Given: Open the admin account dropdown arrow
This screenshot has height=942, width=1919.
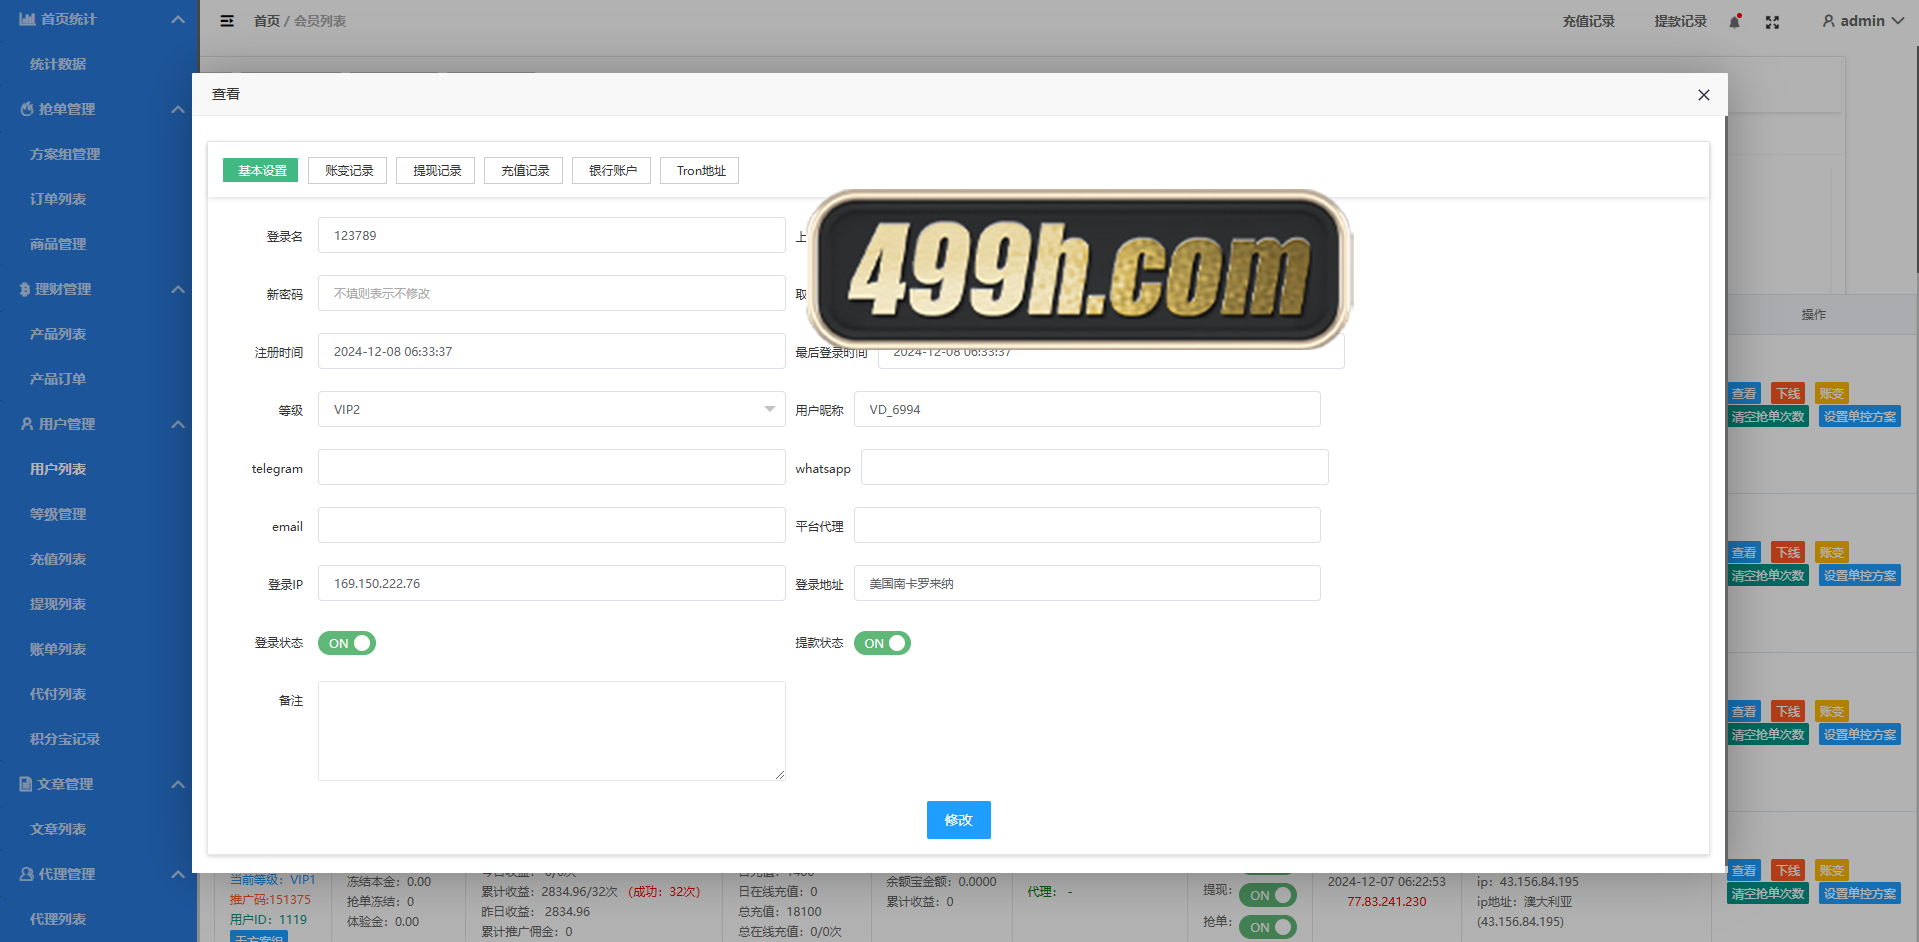Looking at the screenshot, I should tap(1897, 21).
